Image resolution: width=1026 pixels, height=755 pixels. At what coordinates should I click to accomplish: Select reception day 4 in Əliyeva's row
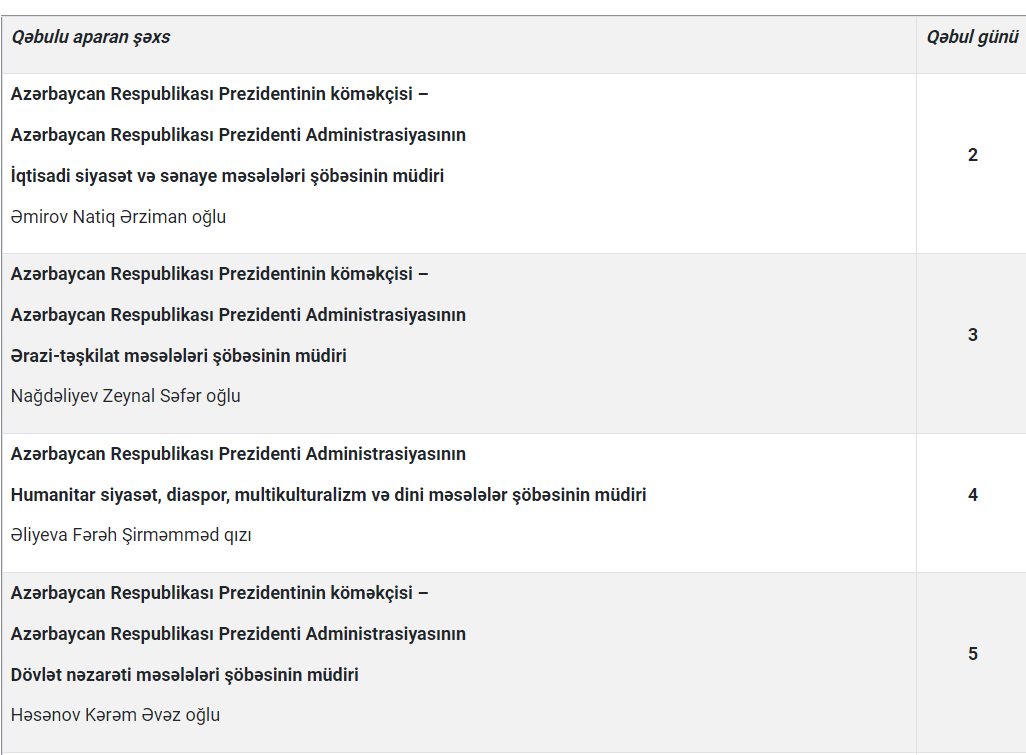coord(972,495)
